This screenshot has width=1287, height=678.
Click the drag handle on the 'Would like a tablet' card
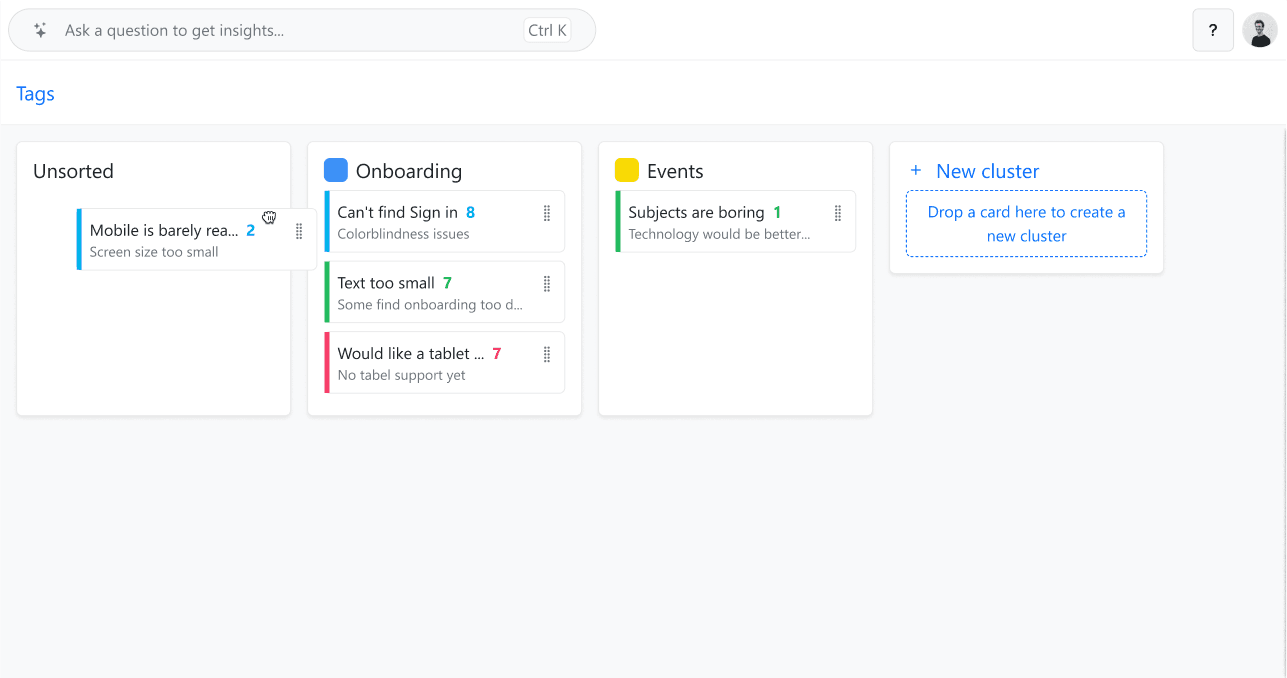(546, 354)
